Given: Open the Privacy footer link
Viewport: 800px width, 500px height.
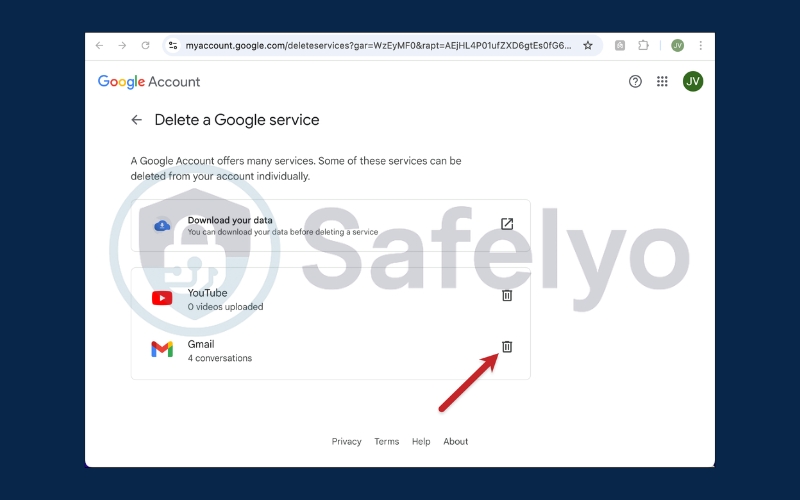Looking at the screenshot, I should [x=346, y=441].
